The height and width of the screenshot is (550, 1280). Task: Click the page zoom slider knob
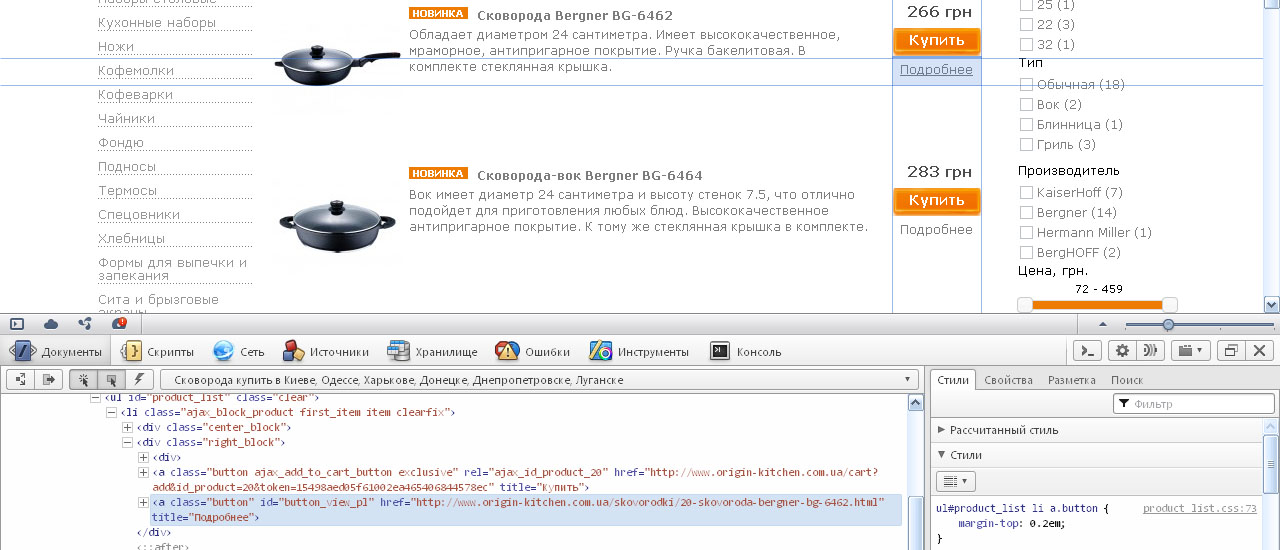[x=1168, y=324]
